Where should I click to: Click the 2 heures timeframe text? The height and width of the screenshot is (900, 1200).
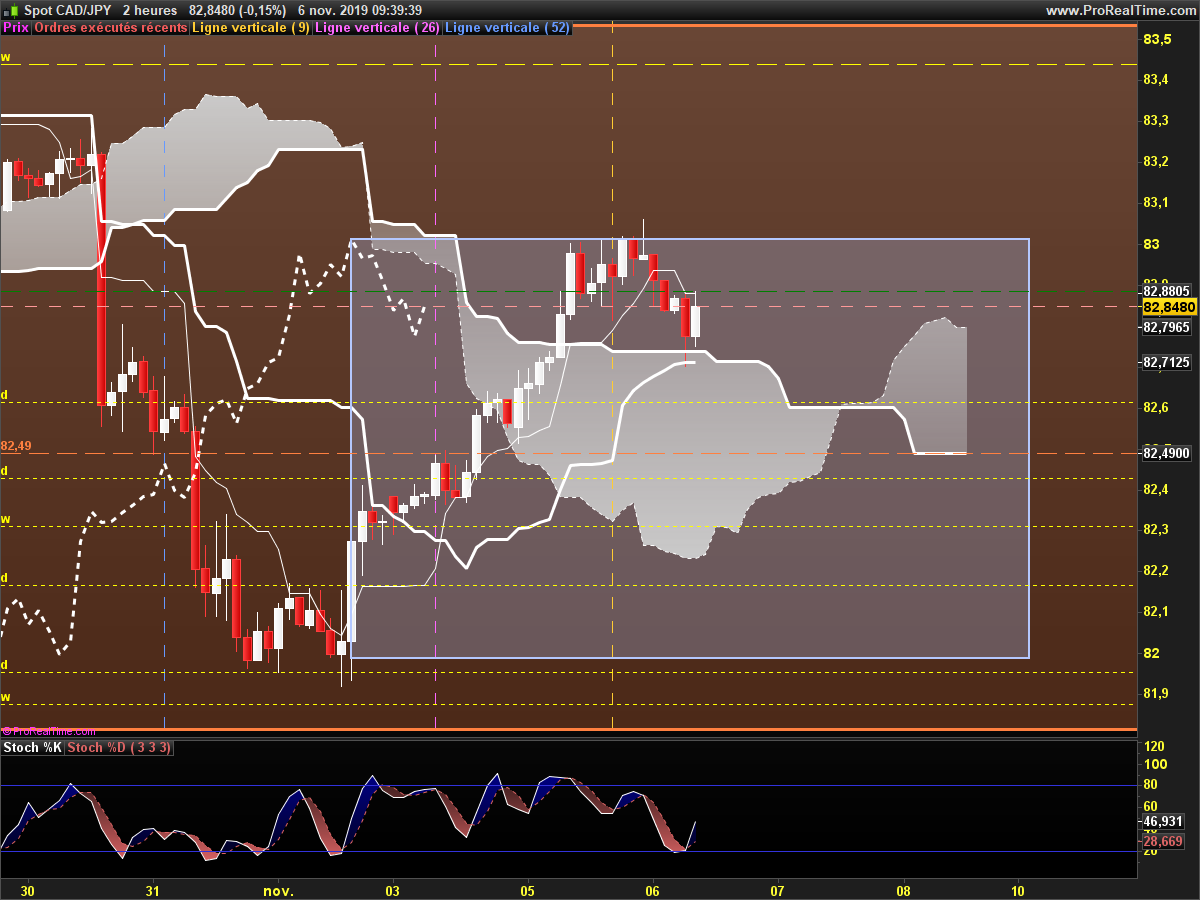(x=150, y=10)
